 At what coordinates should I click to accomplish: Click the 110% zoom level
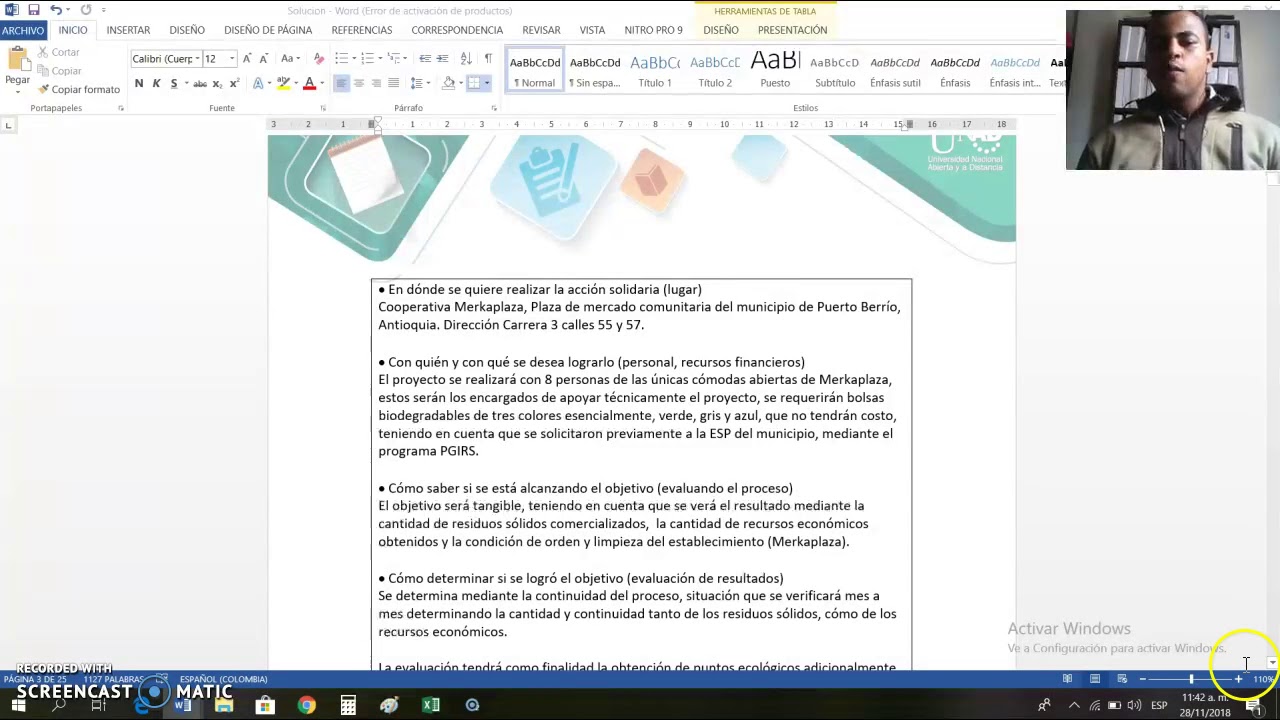click(1264, 679)
